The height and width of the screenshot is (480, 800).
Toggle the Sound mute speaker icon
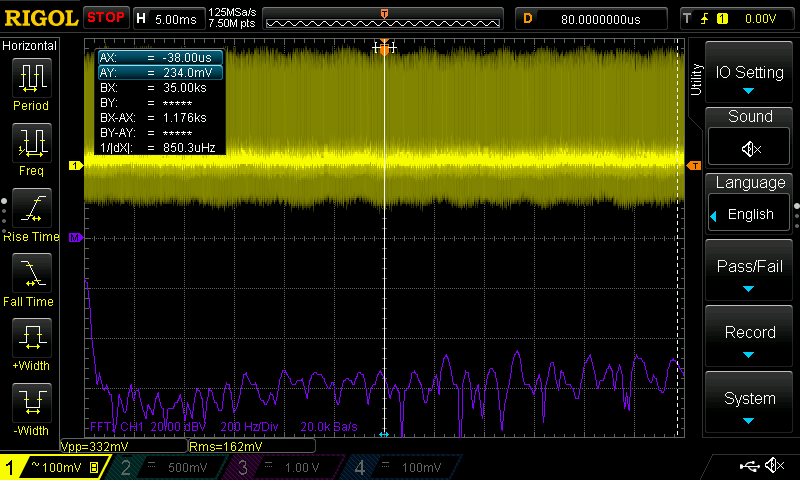750,149
